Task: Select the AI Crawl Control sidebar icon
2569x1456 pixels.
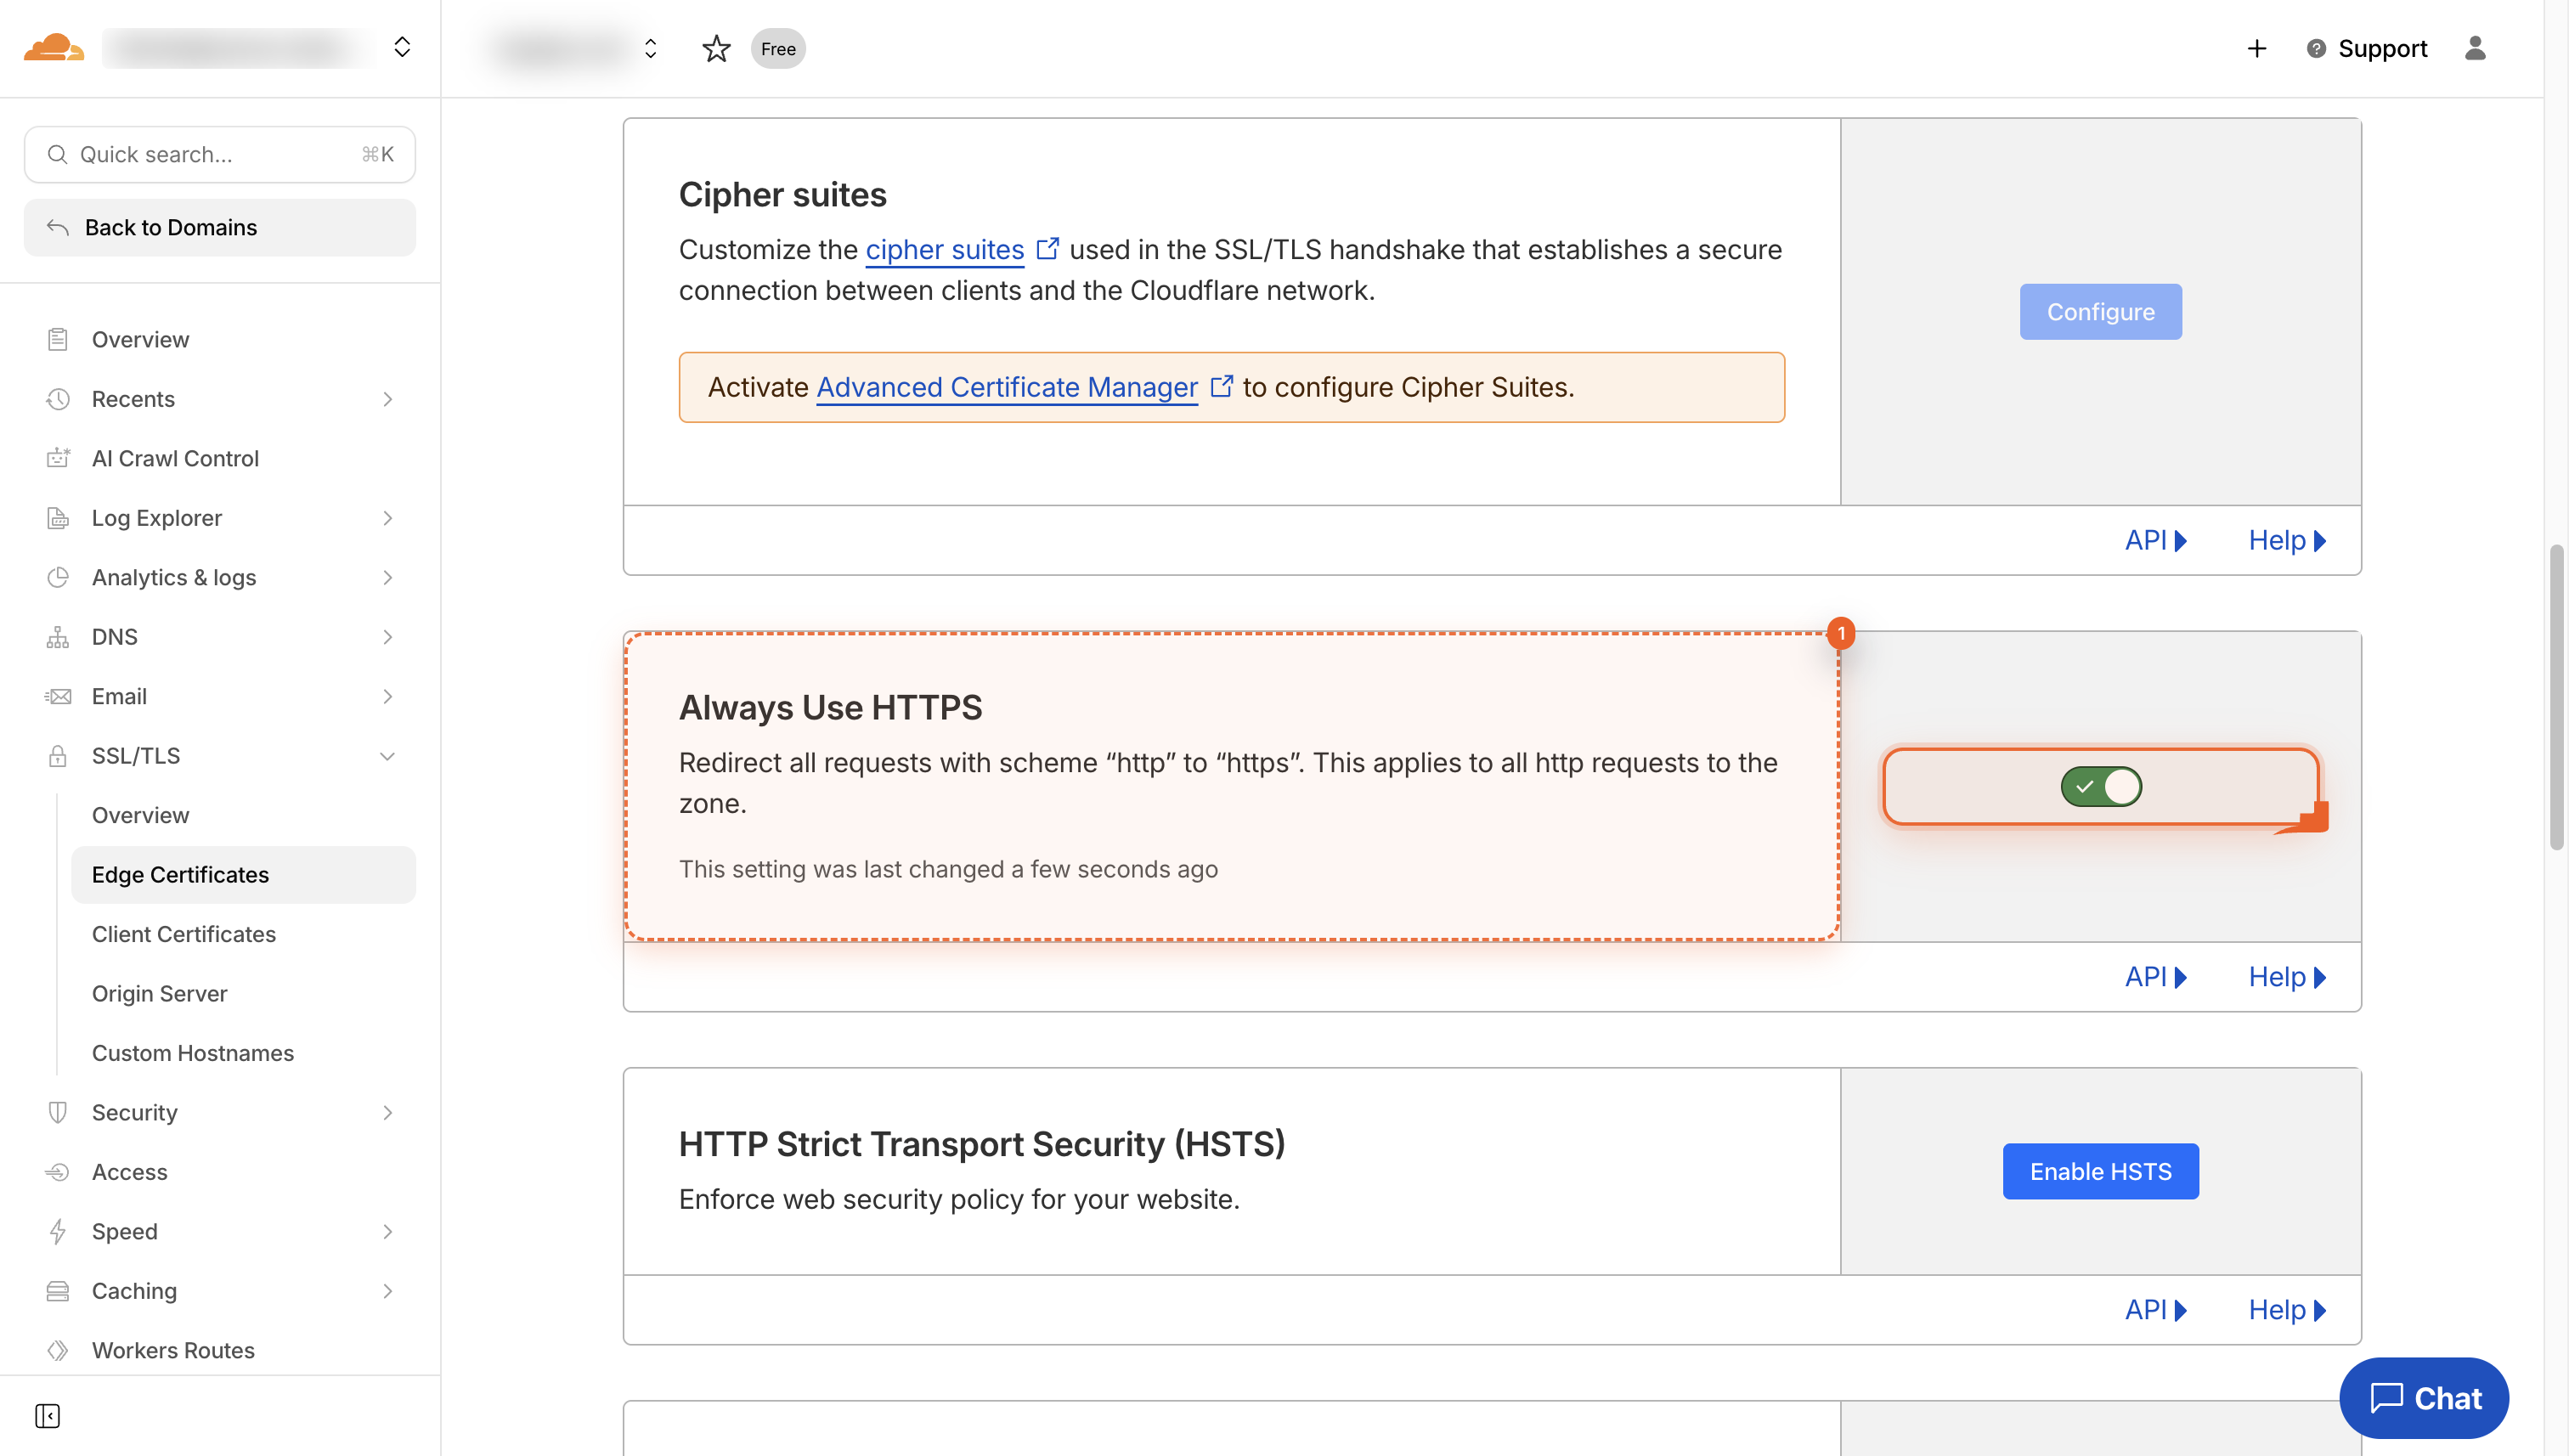Action: tap(58, 458)
